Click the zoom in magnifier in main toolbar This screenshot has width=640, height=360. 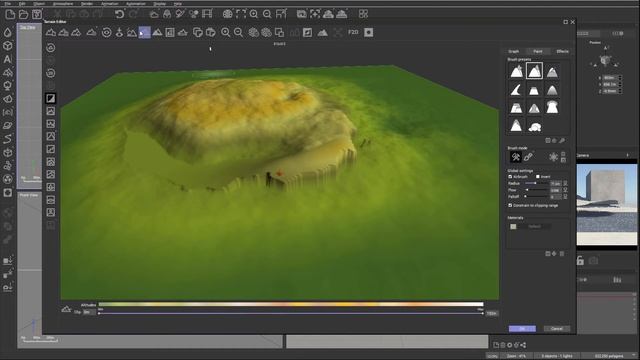tap(254, 14)
